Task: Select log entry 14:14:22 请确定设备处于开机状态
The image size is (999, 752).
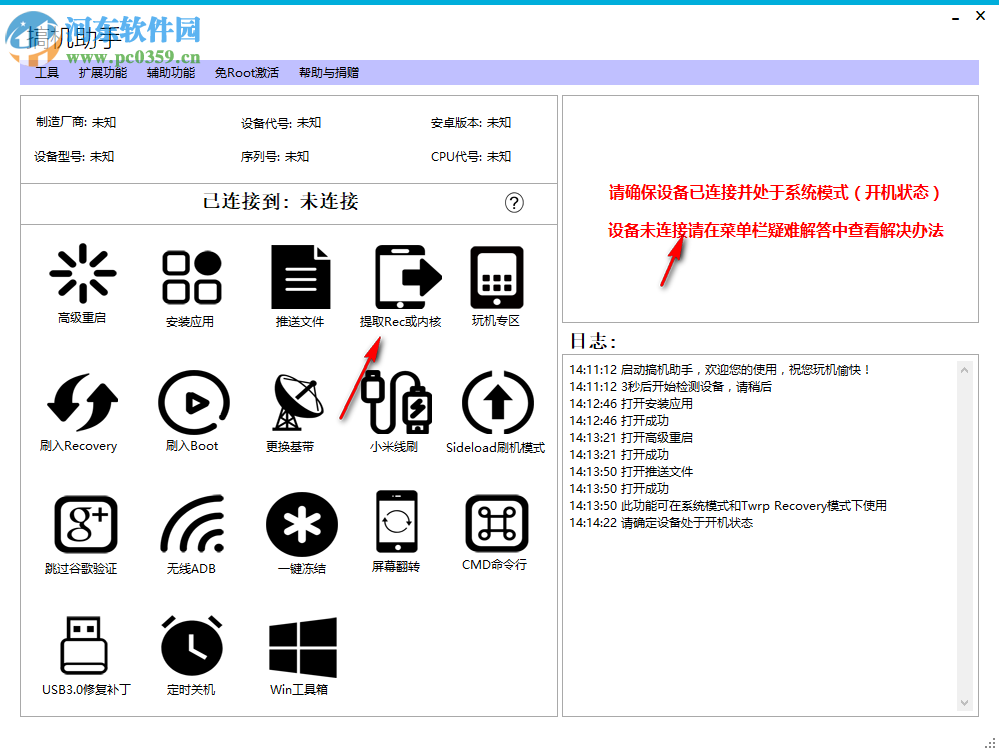Action: tap(661, 523)
